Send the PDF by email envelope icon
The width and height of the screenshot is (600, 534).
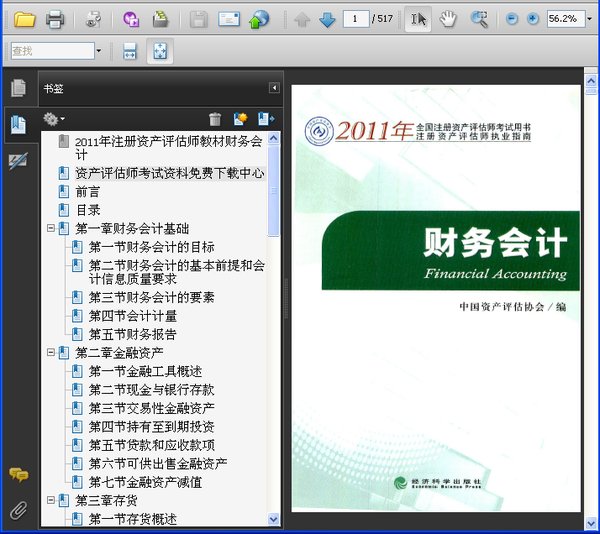click(229, 19)
